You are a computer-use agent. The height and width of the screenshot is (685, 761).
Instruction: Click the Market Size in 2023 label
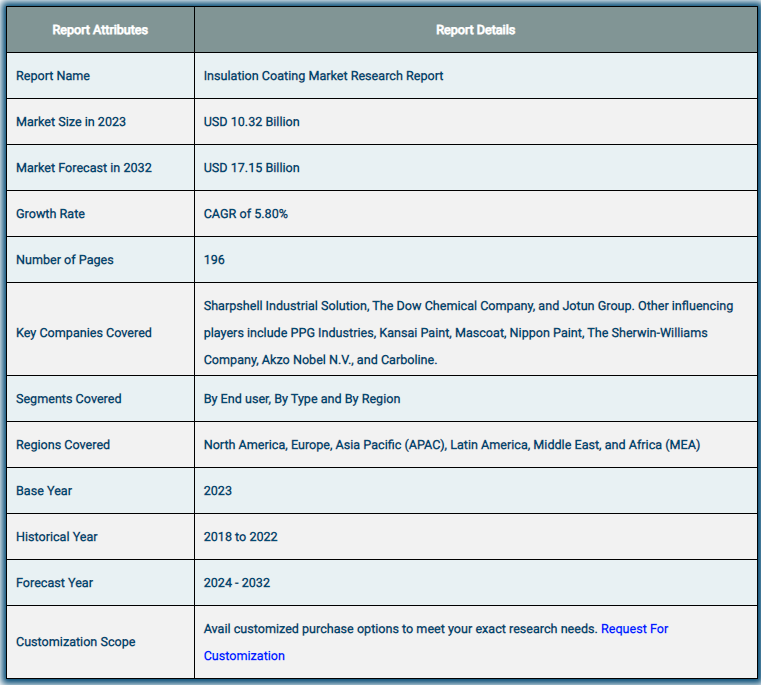[71, 122]
